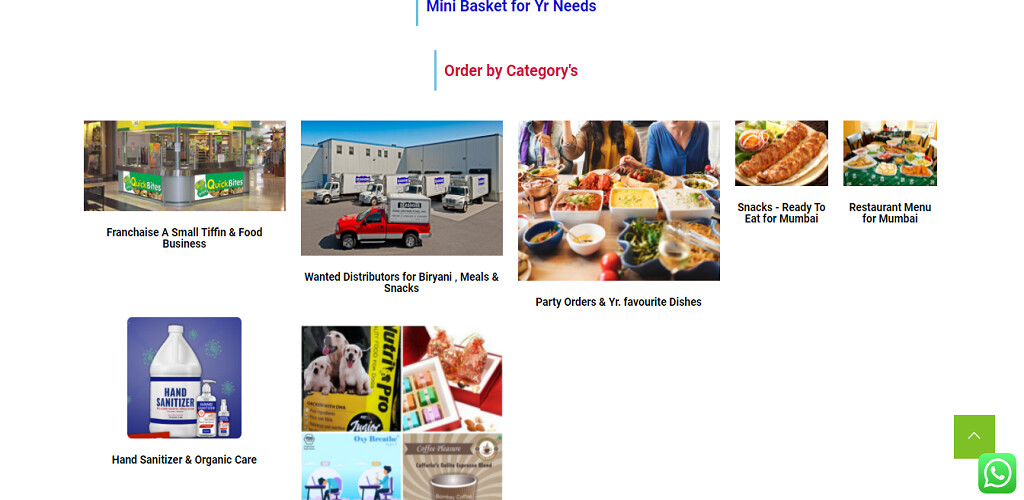Open Franchaise A Small Tiffin & Food Business link
This screenshot has height=500, width=1024.
pyautogui.click(x=184, y=238)
